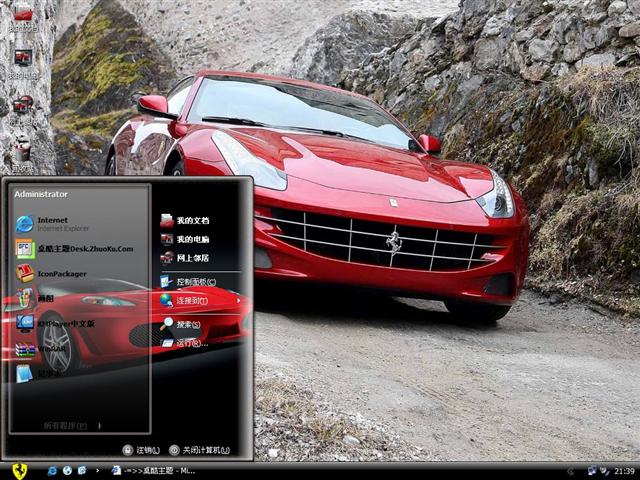This screenshot has height=480, width=640.
Task: Show hidden tray icons arrow
Action: click(571, 471)
